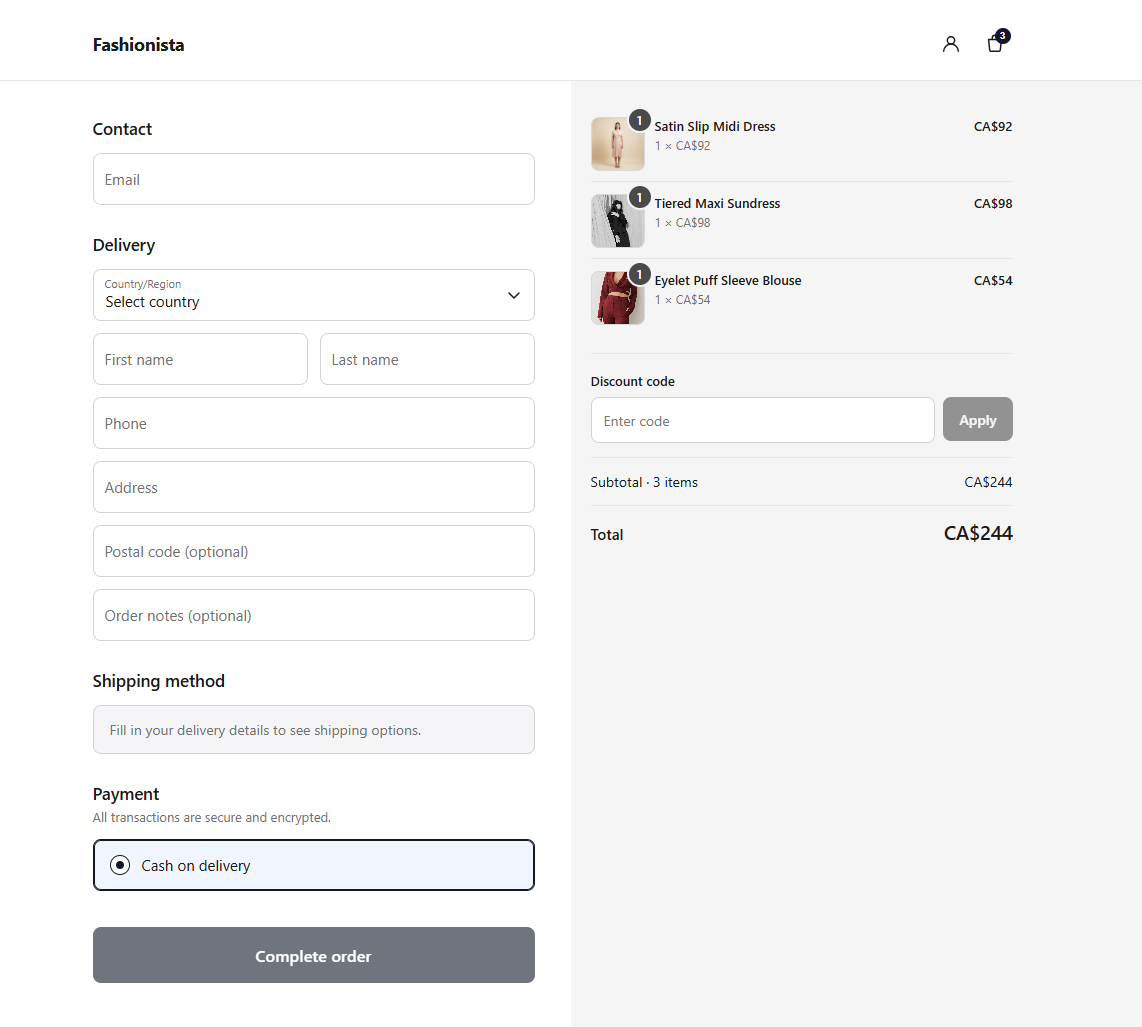Click the Address input field
Screen dimensions: 1142x1027
click(314, 487)
